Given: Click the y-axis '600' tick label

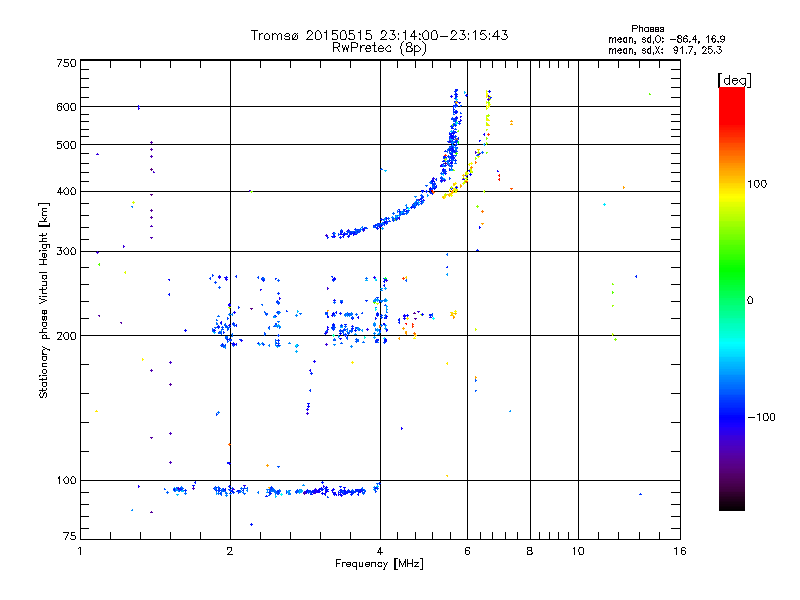Looking at the screenshot, I should point(66,107).
